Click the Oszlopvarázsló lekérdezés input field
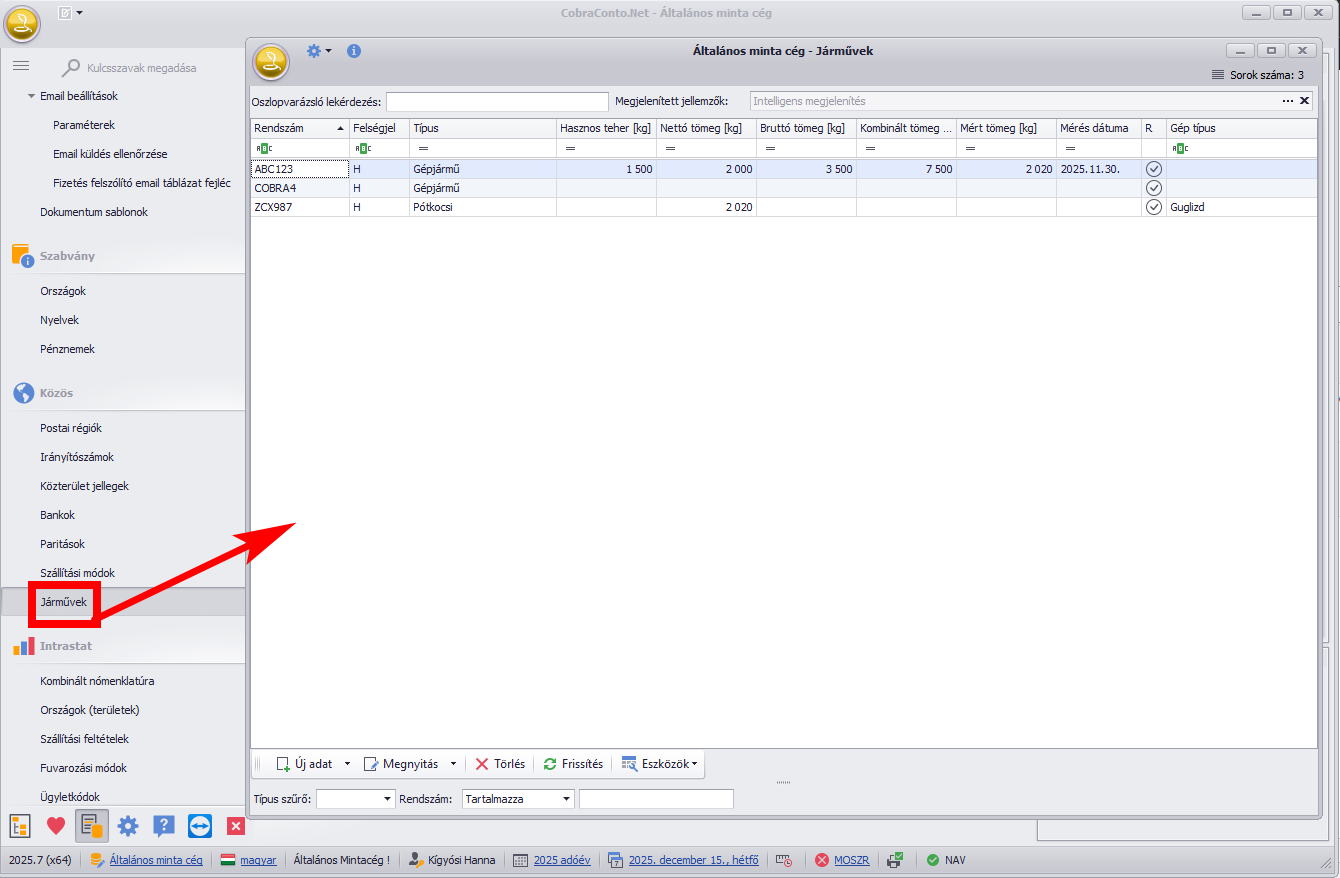Screen dimensions: 1340x878 pyautogui.click(x=497, y=102)
